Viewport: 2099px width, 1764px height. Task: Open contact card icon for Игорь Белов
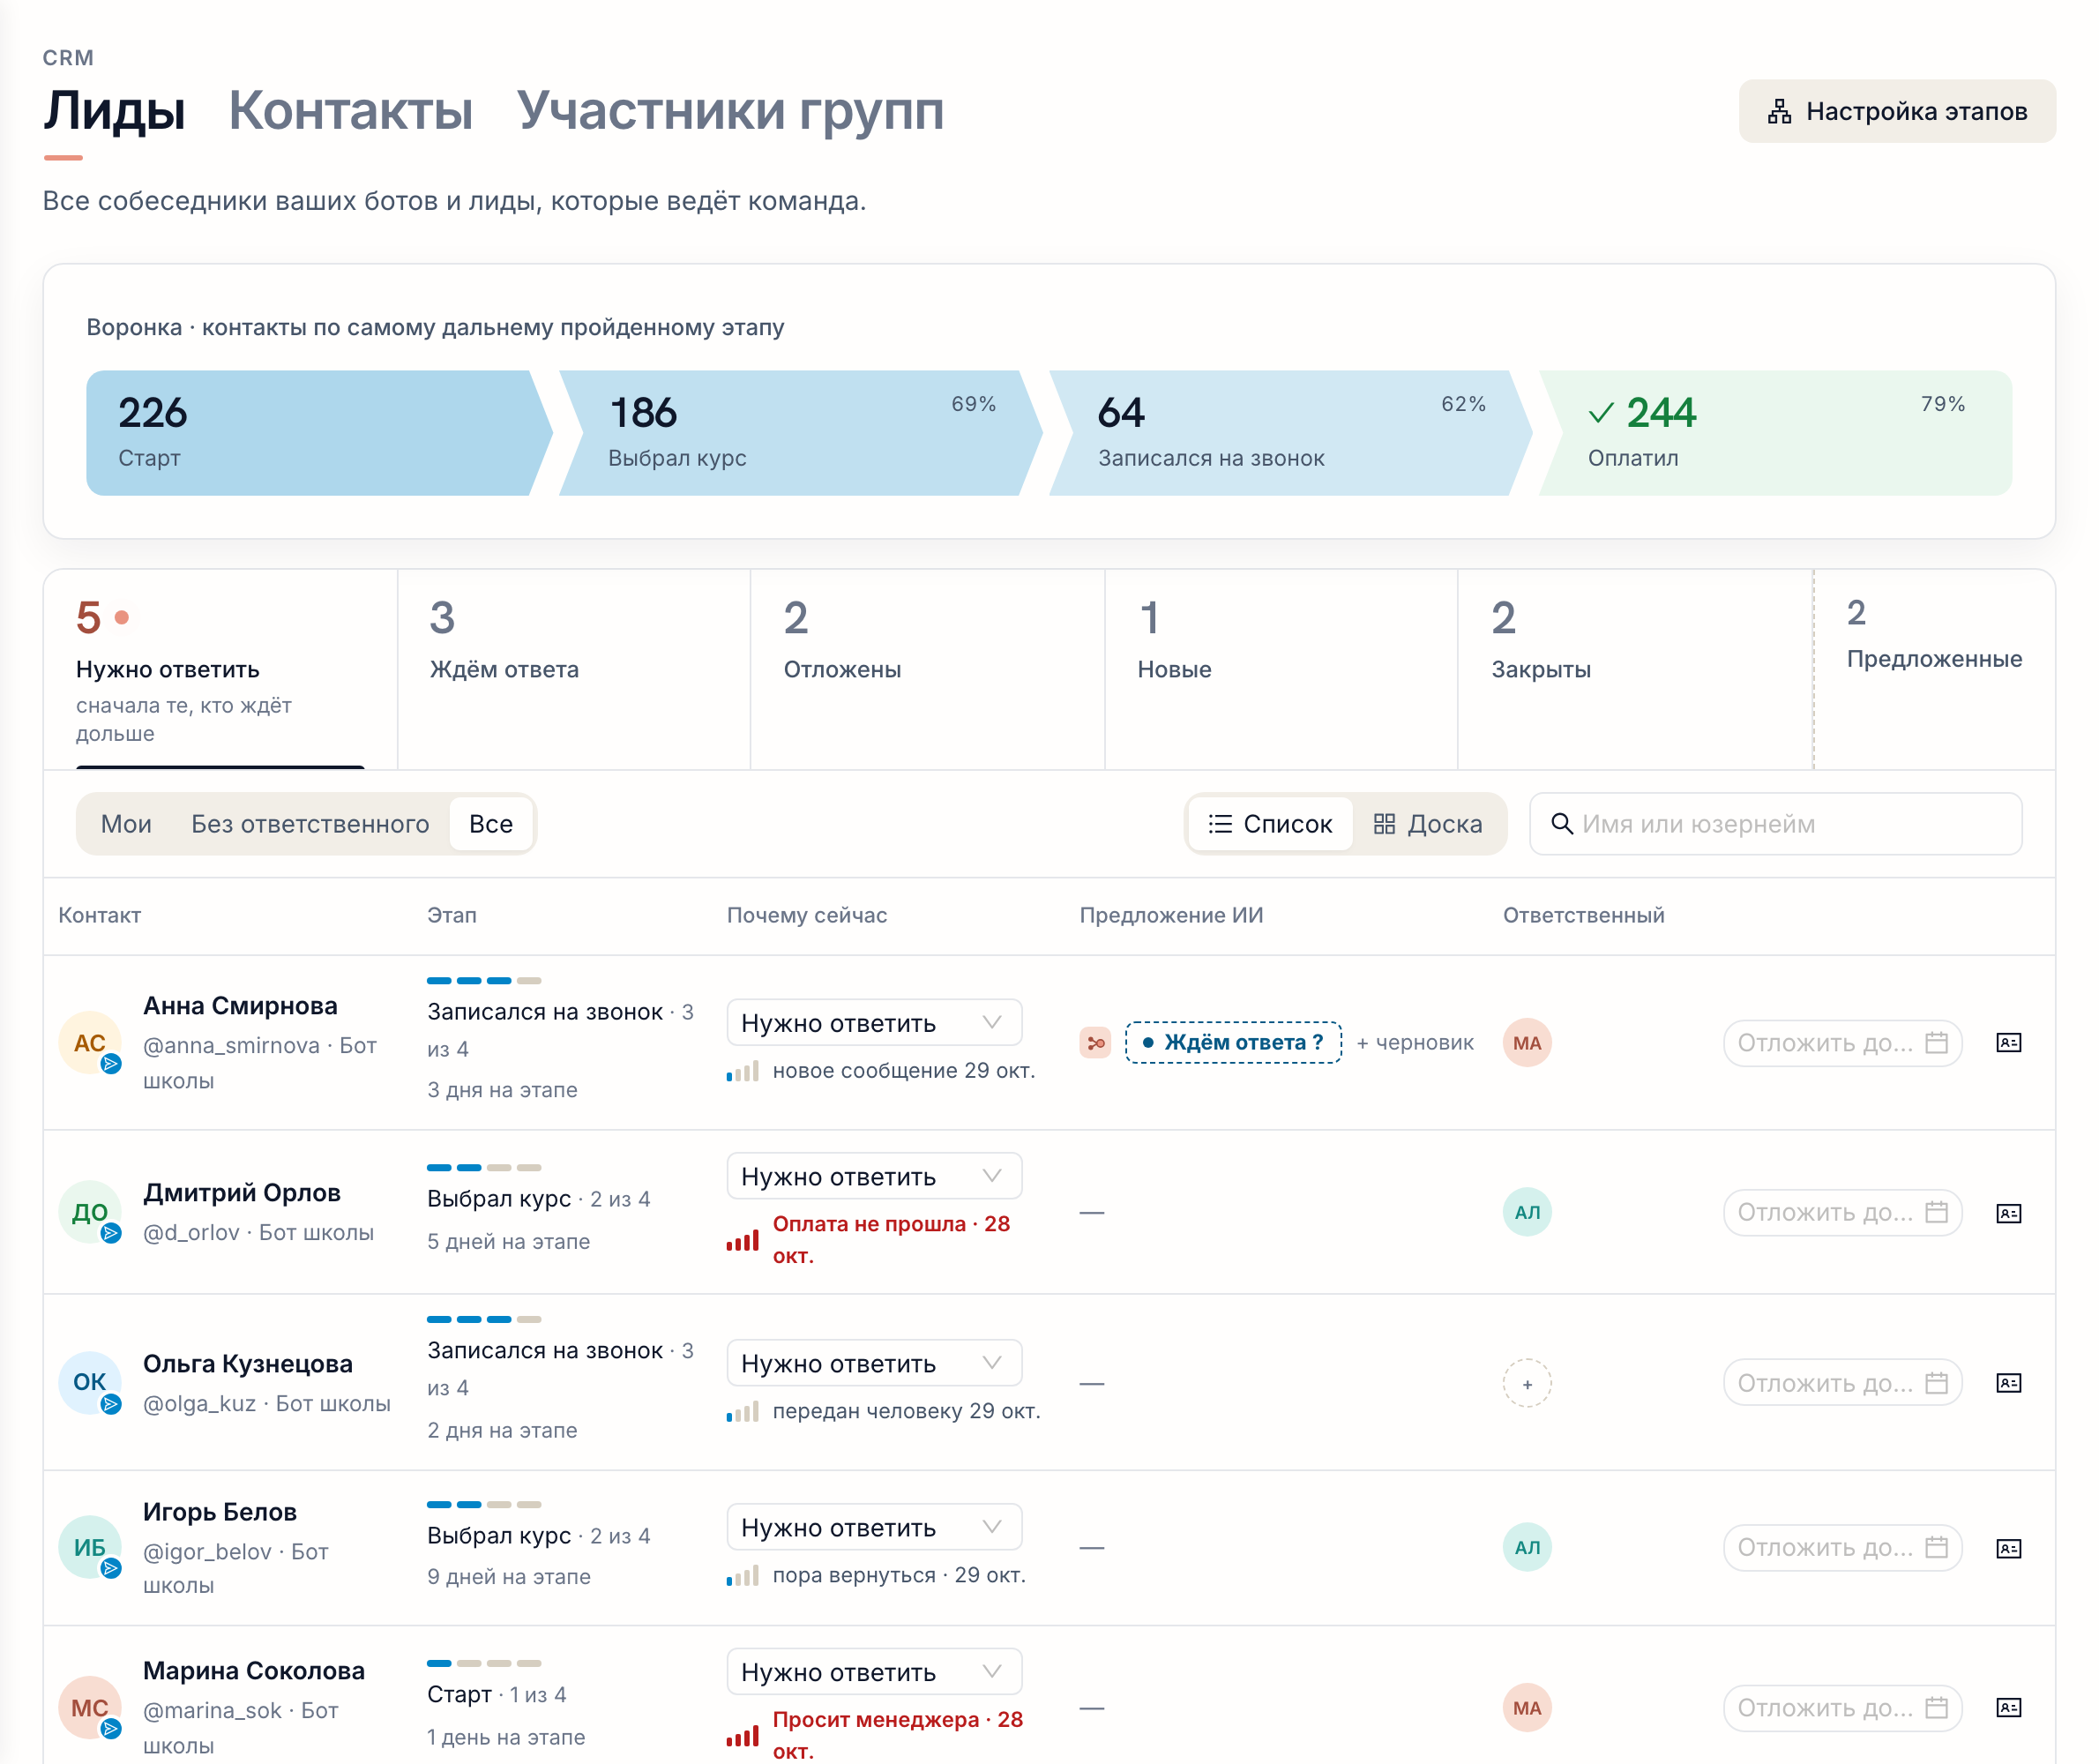[2008, 1548]
